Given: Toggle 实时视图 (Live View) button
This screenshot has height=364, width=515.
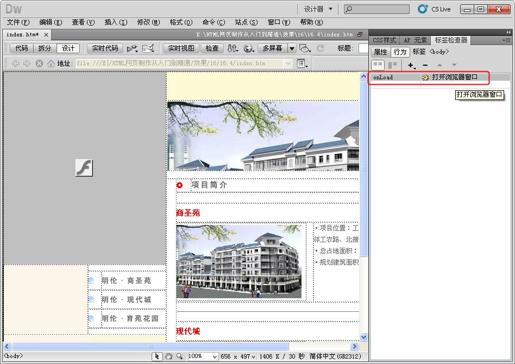Looking at the screenshot, I should click(x=181, y=48).
